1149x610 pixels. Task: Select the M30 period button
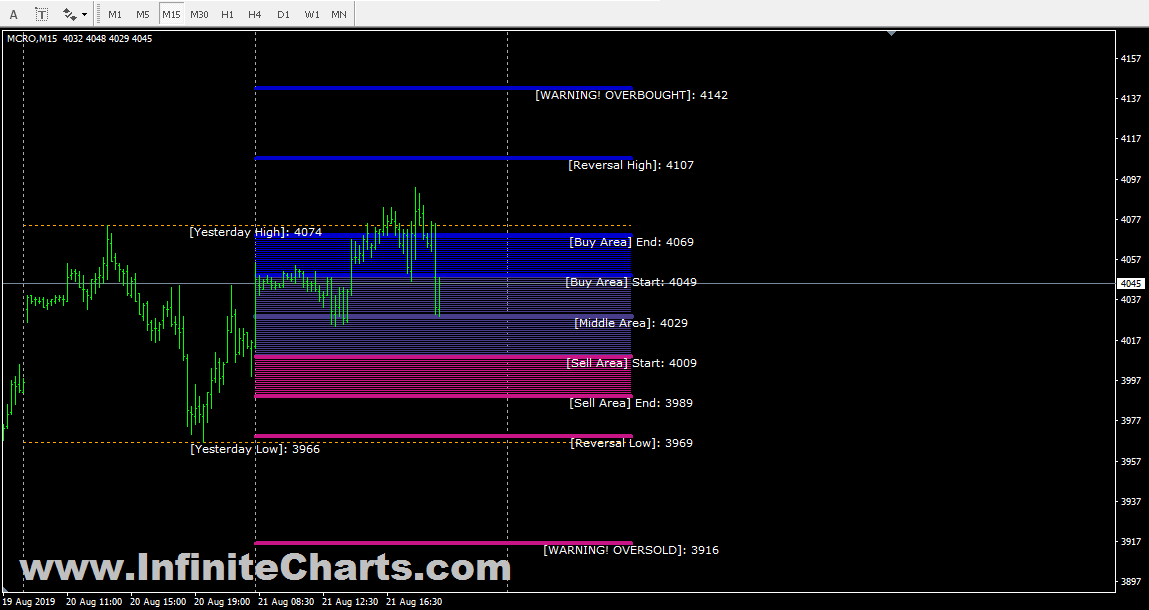point(198,14)
